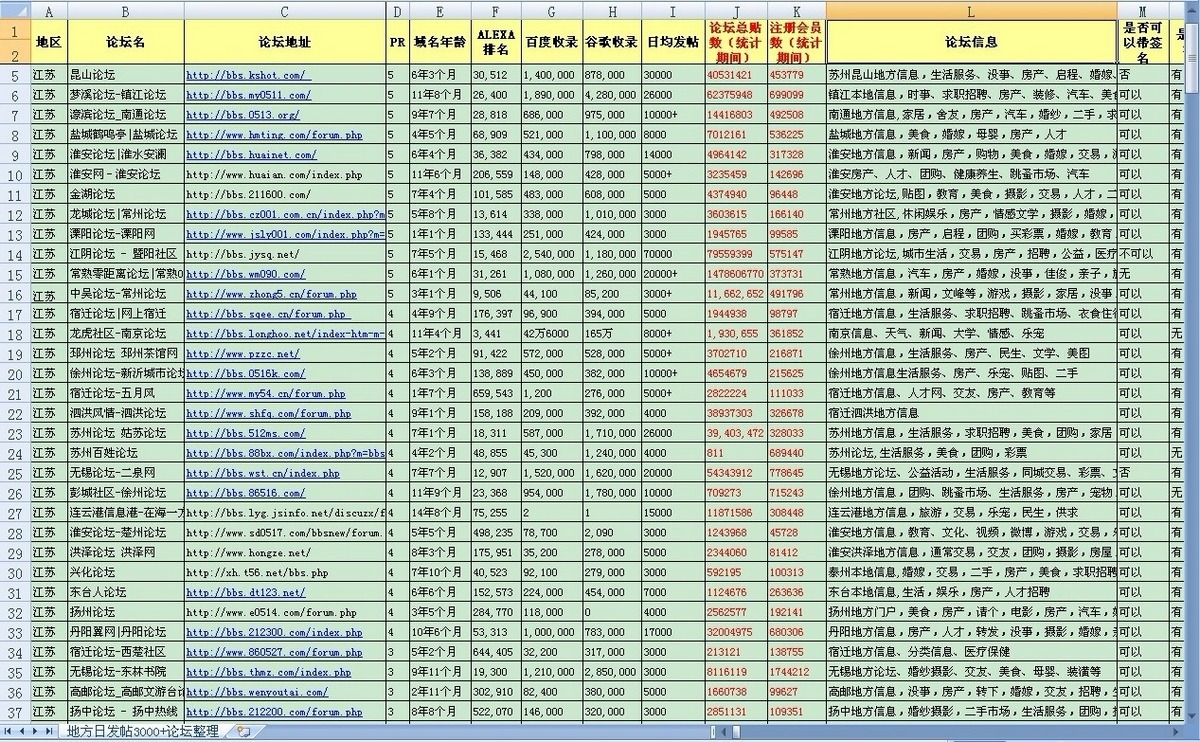Select cell 扬州论坛
This screenshot has width=1200, height=742.
[125, 612]
